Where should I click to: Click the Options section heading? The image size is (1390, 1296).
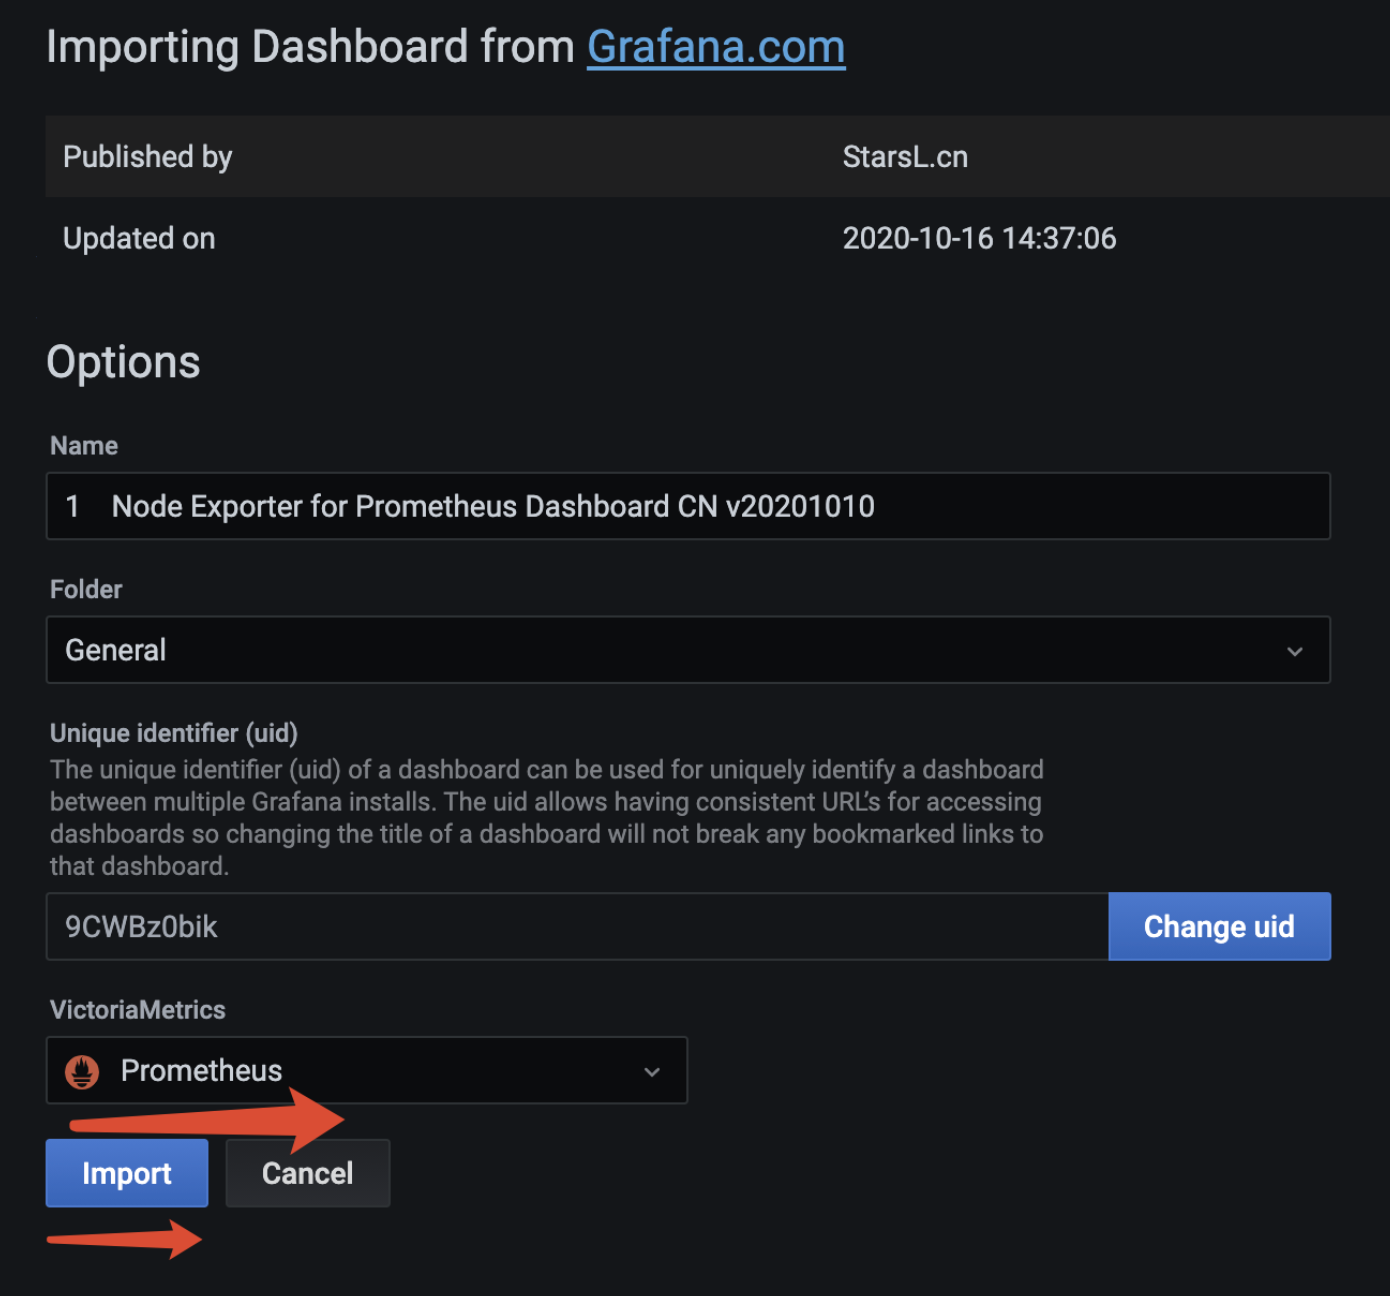123,362
